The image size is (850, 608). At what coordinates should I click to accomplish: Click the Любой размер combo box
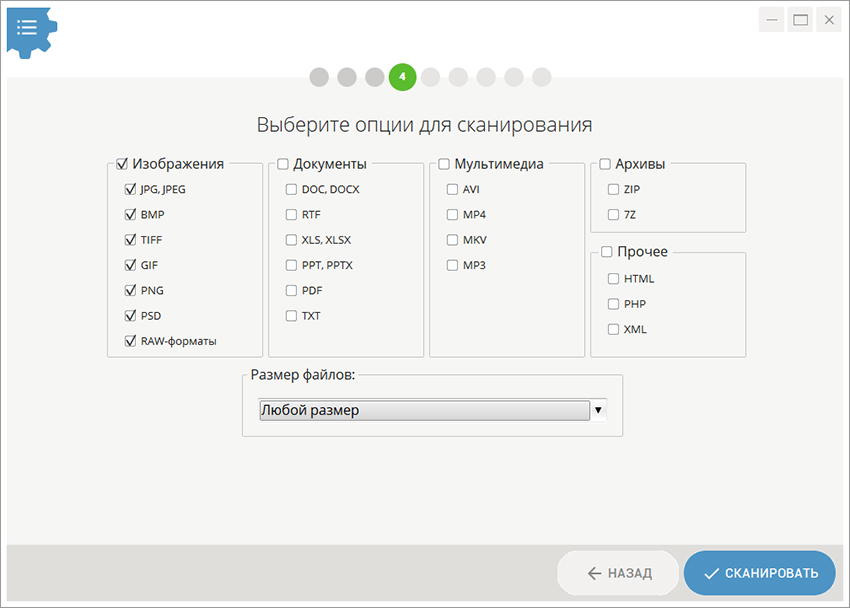(x=424, y=410)
